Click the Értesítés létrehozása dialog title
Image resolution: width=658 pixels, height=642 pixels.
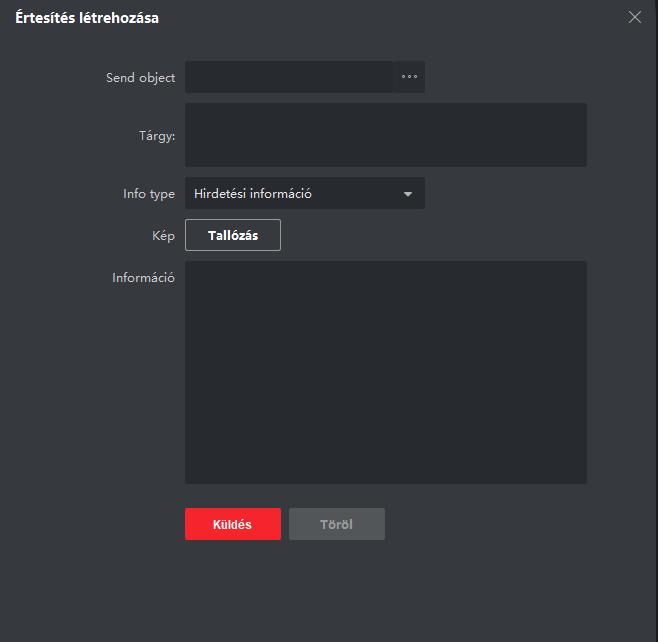87,18
